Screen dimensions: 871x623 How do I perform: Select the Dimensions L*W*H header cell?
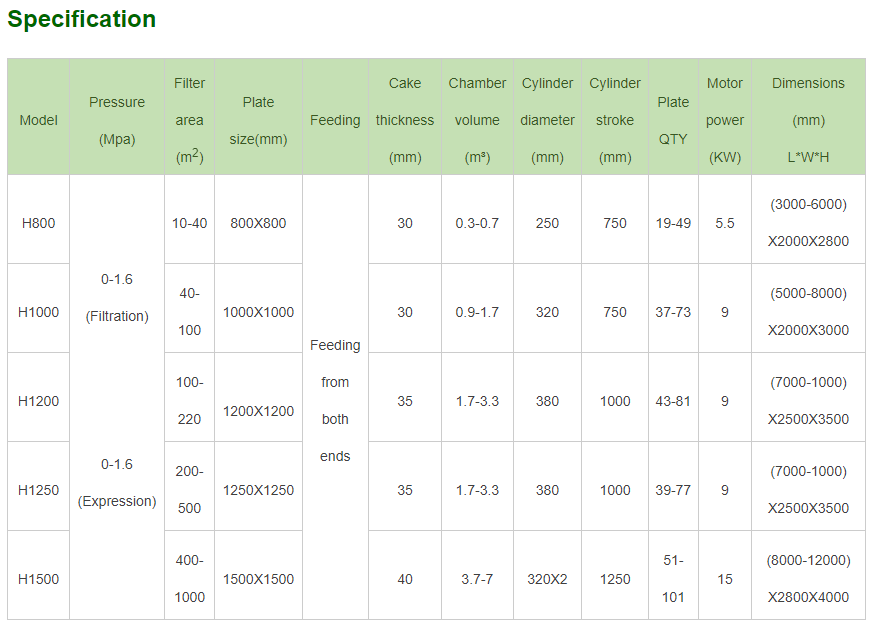click(808, 120)
